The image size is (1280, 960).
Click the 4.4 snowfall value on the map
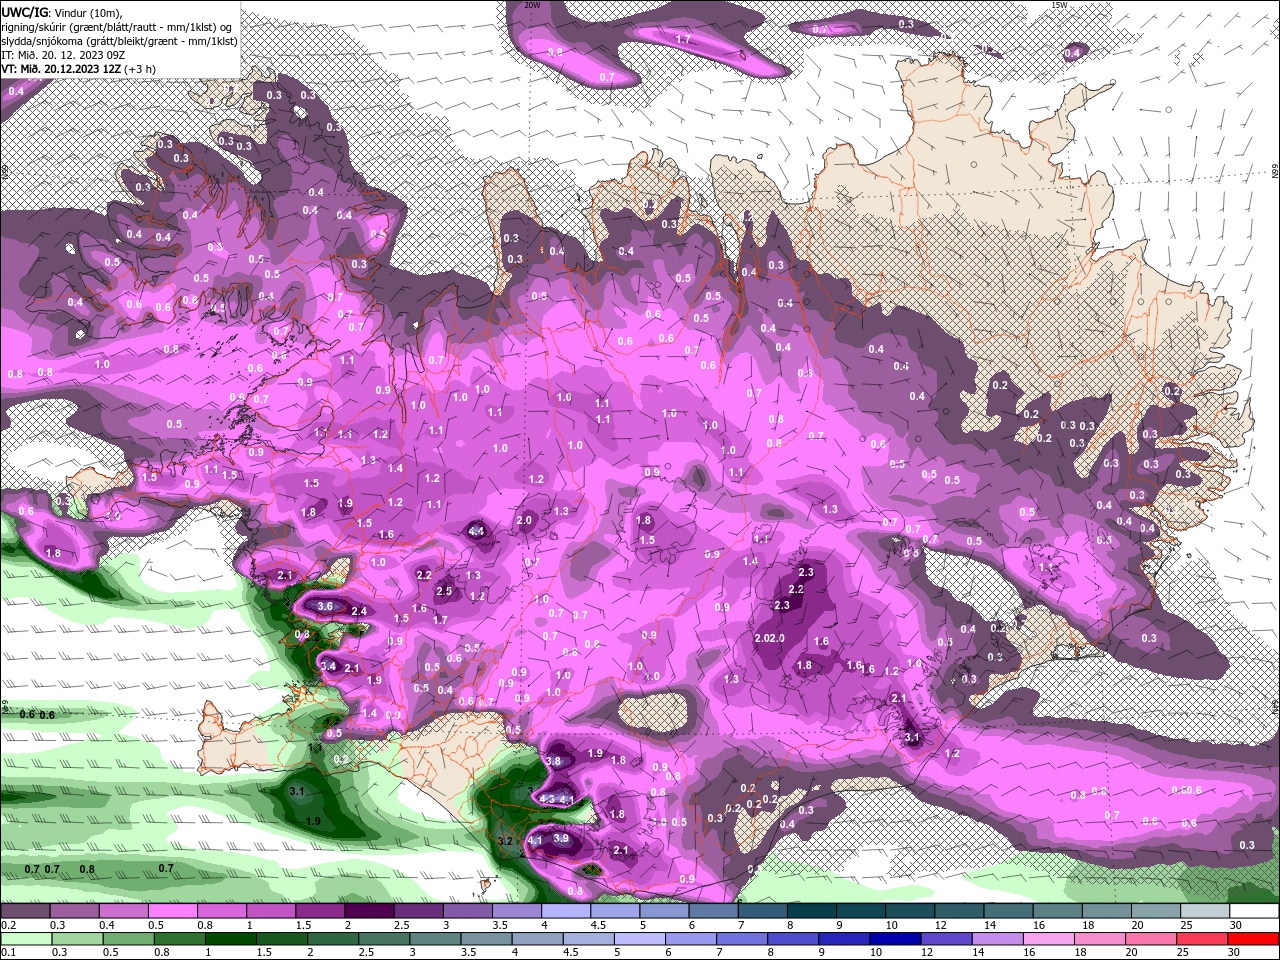[x=476, y=531]
